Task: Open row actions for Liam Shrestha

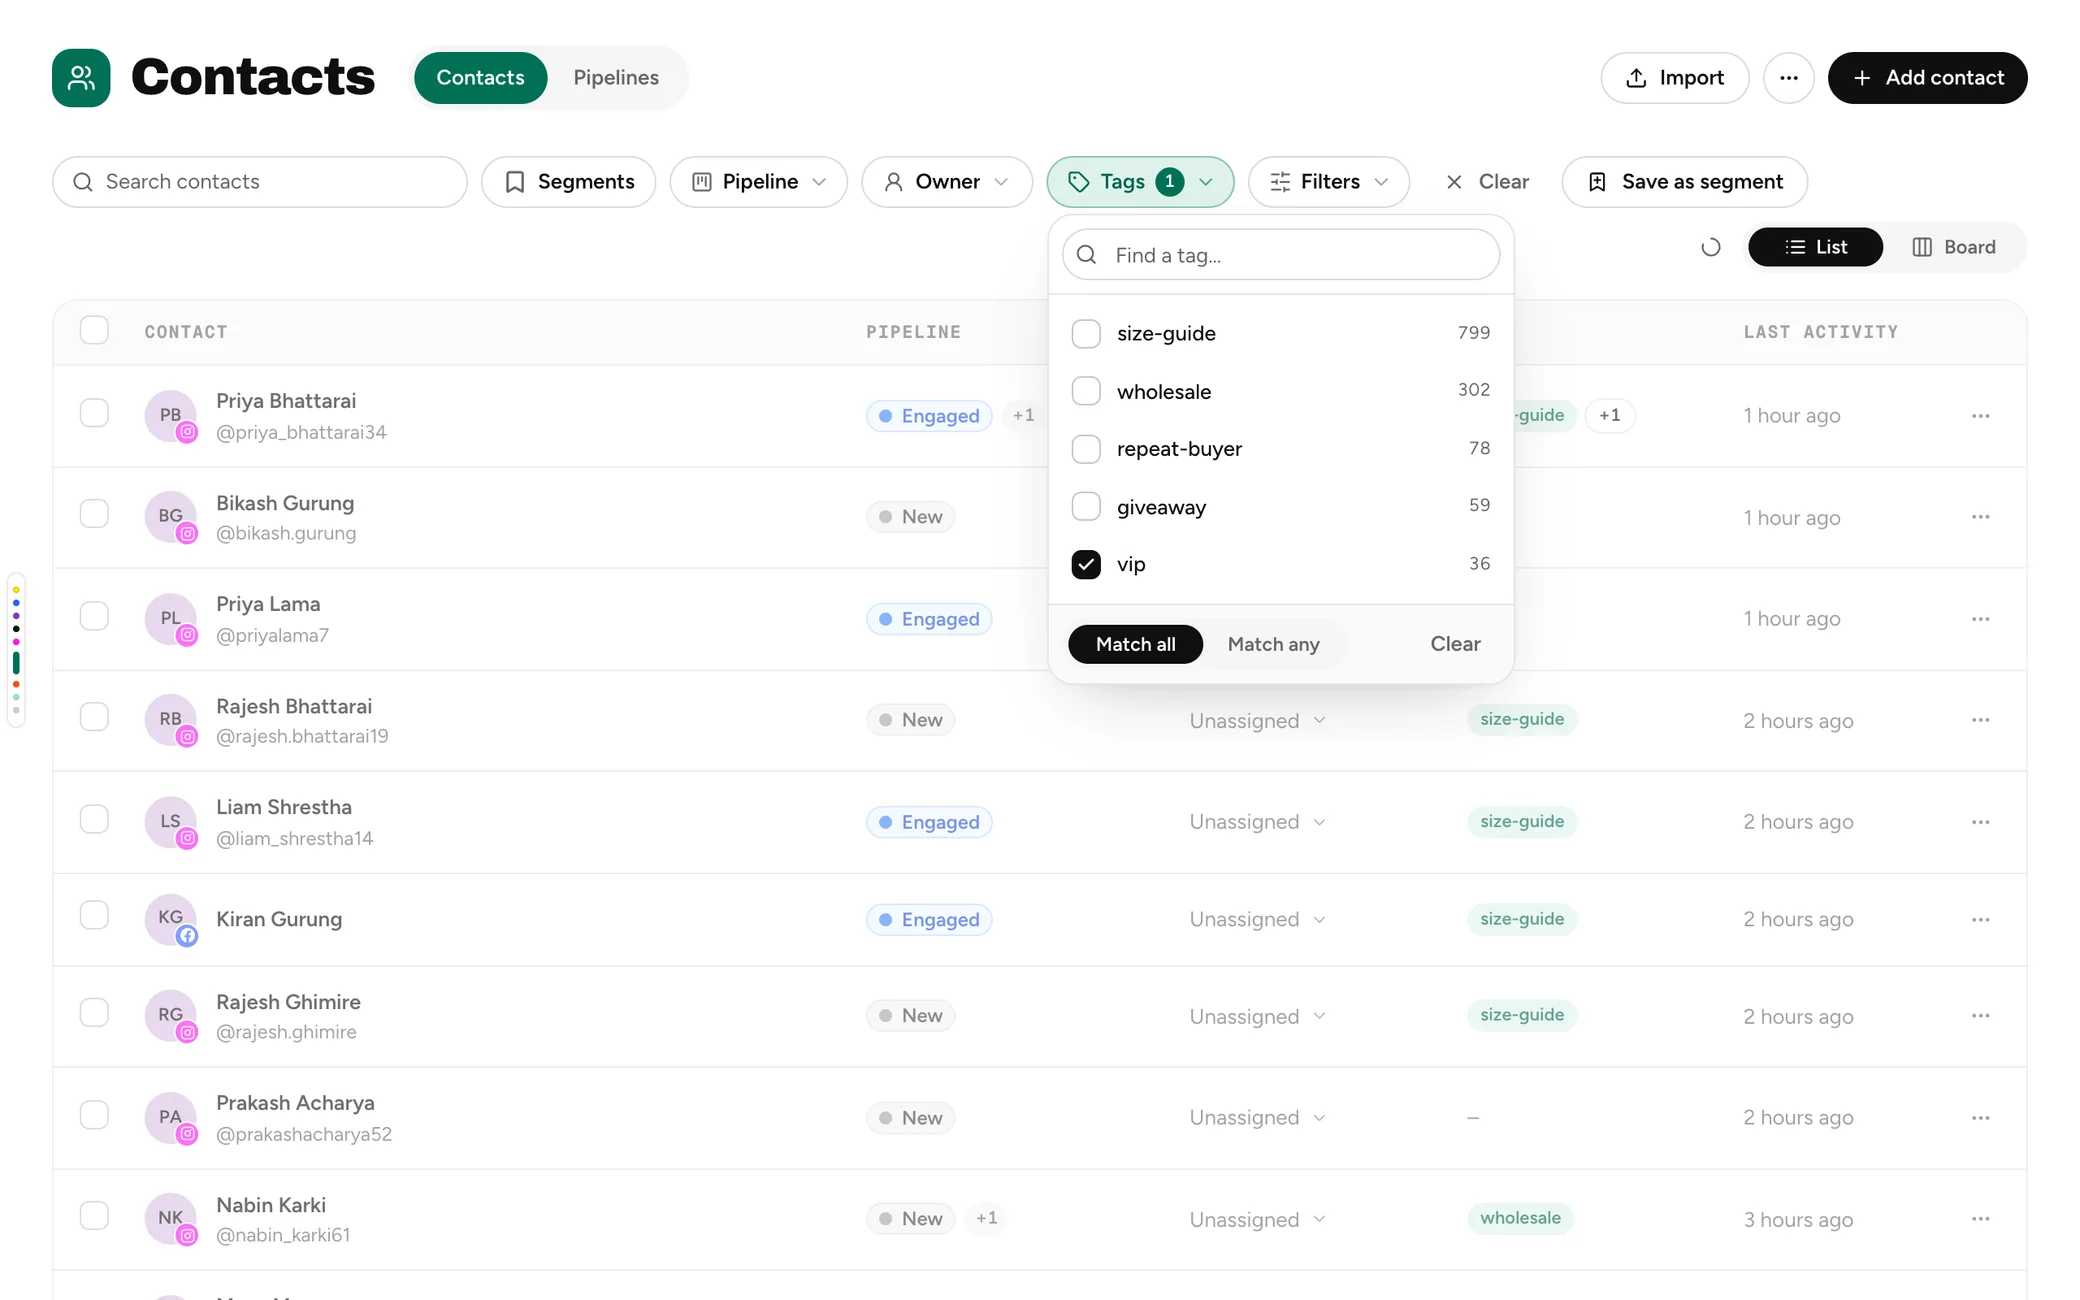Action: [1980, 822]
